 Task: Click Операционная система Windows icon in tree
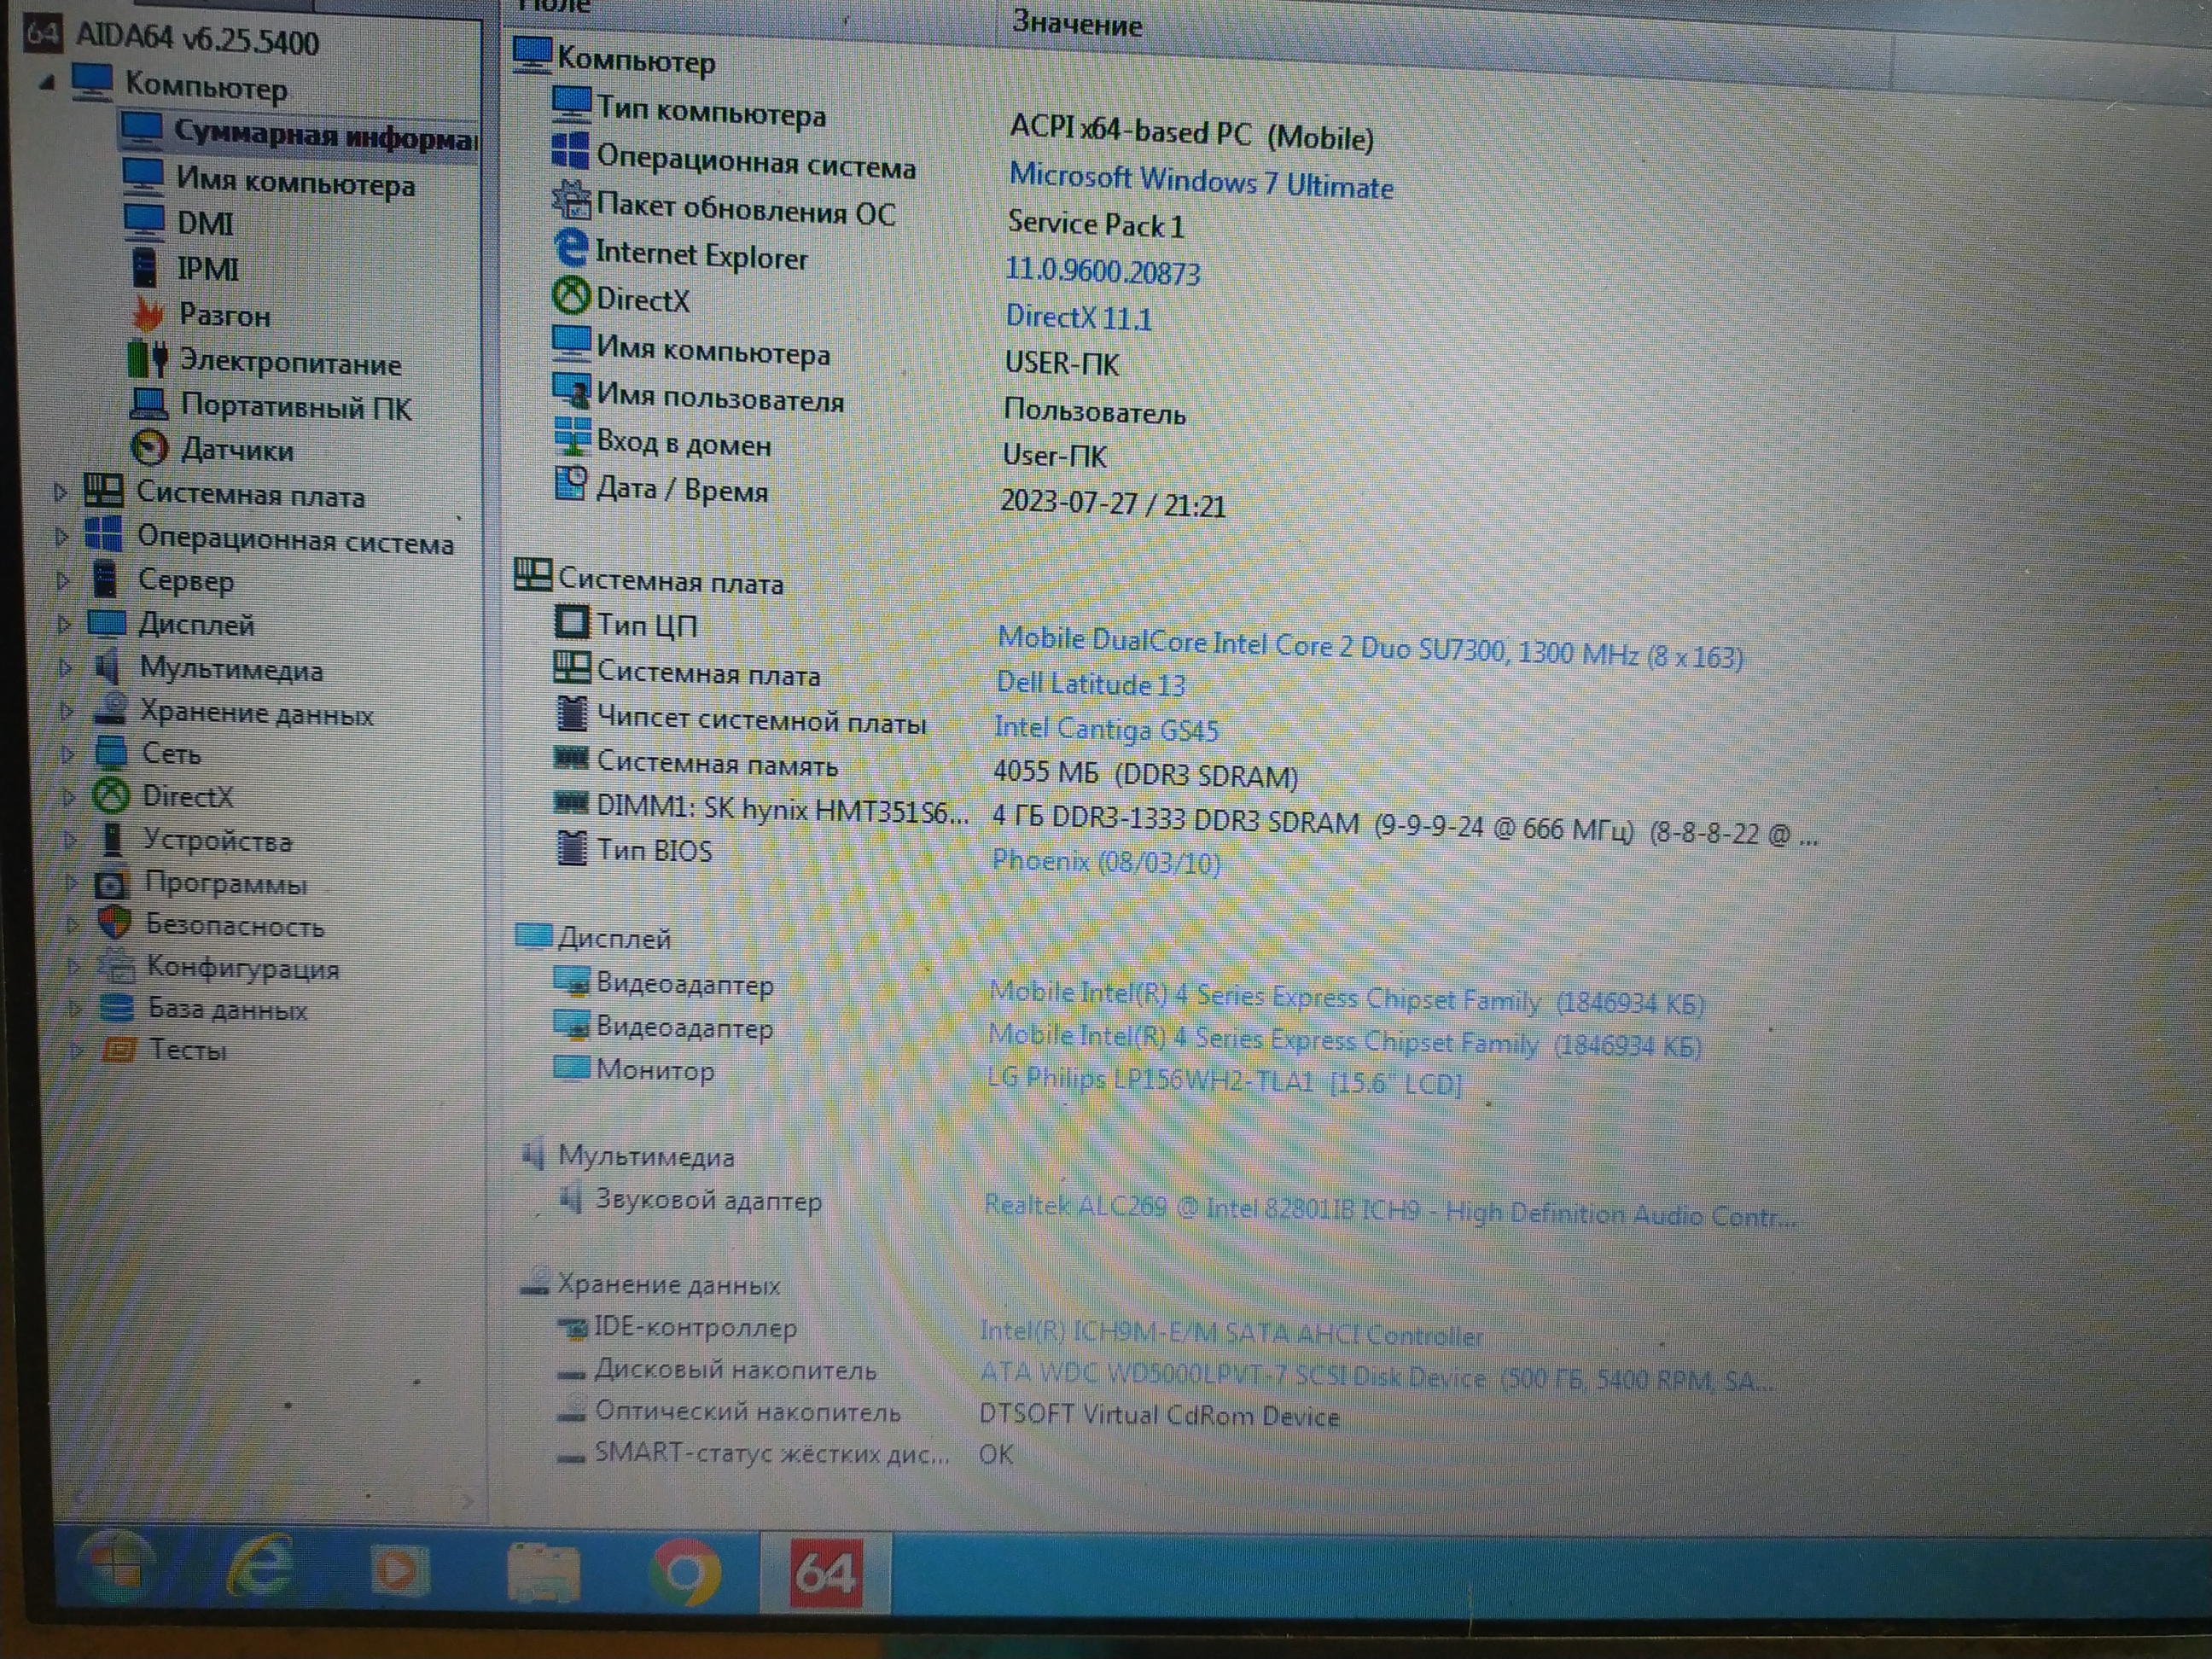coord(104,534)
